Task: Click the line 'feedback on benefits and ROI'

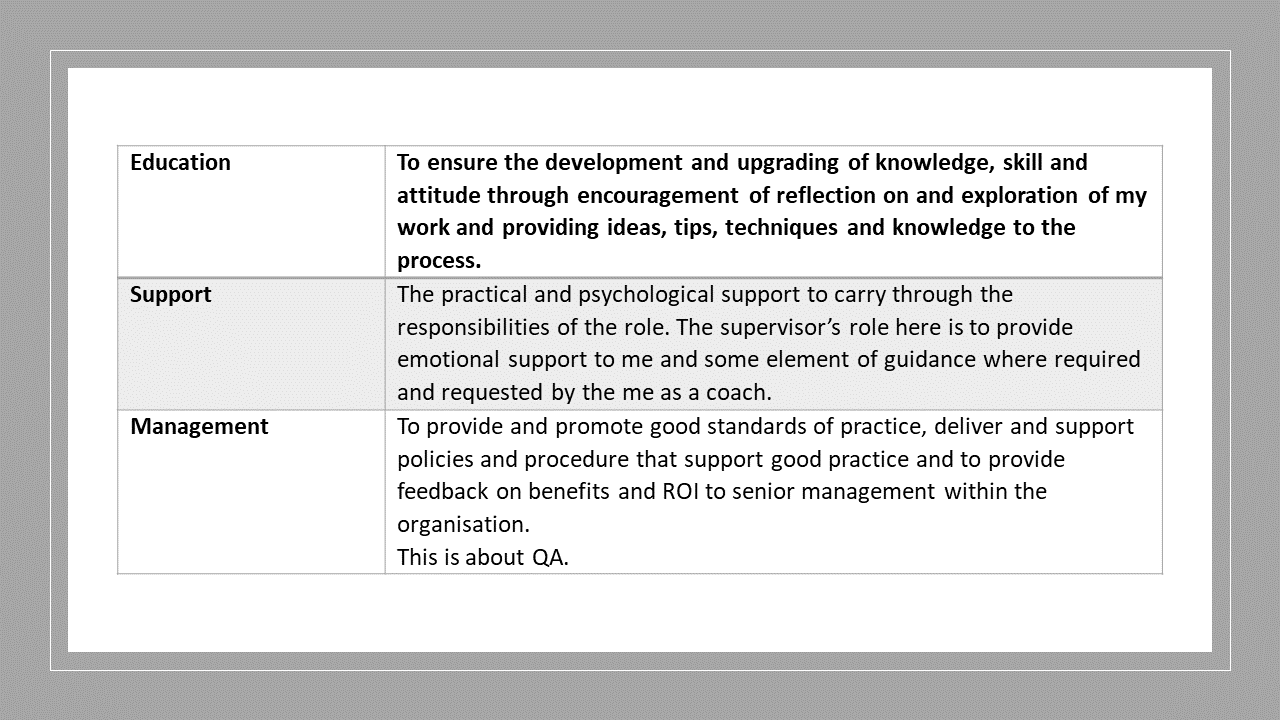Action: (722, 492)
